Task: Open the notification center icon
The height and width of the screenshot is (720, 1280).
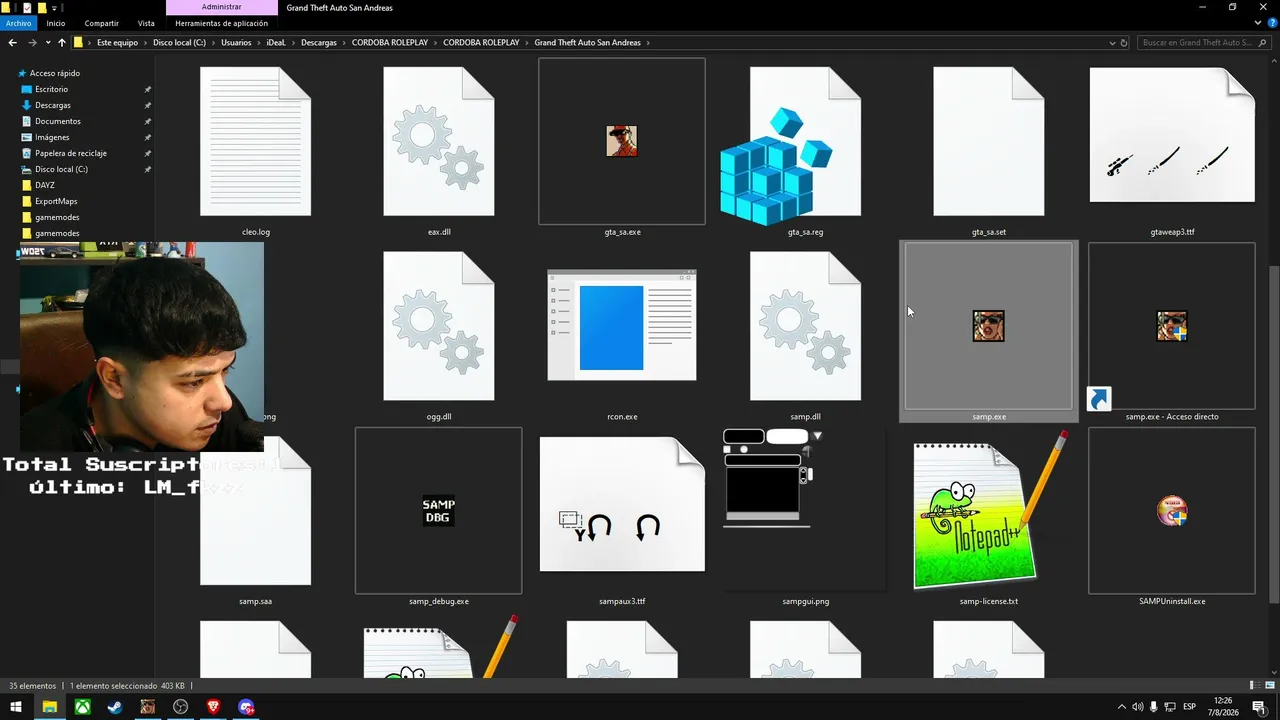Action: 1259,707
